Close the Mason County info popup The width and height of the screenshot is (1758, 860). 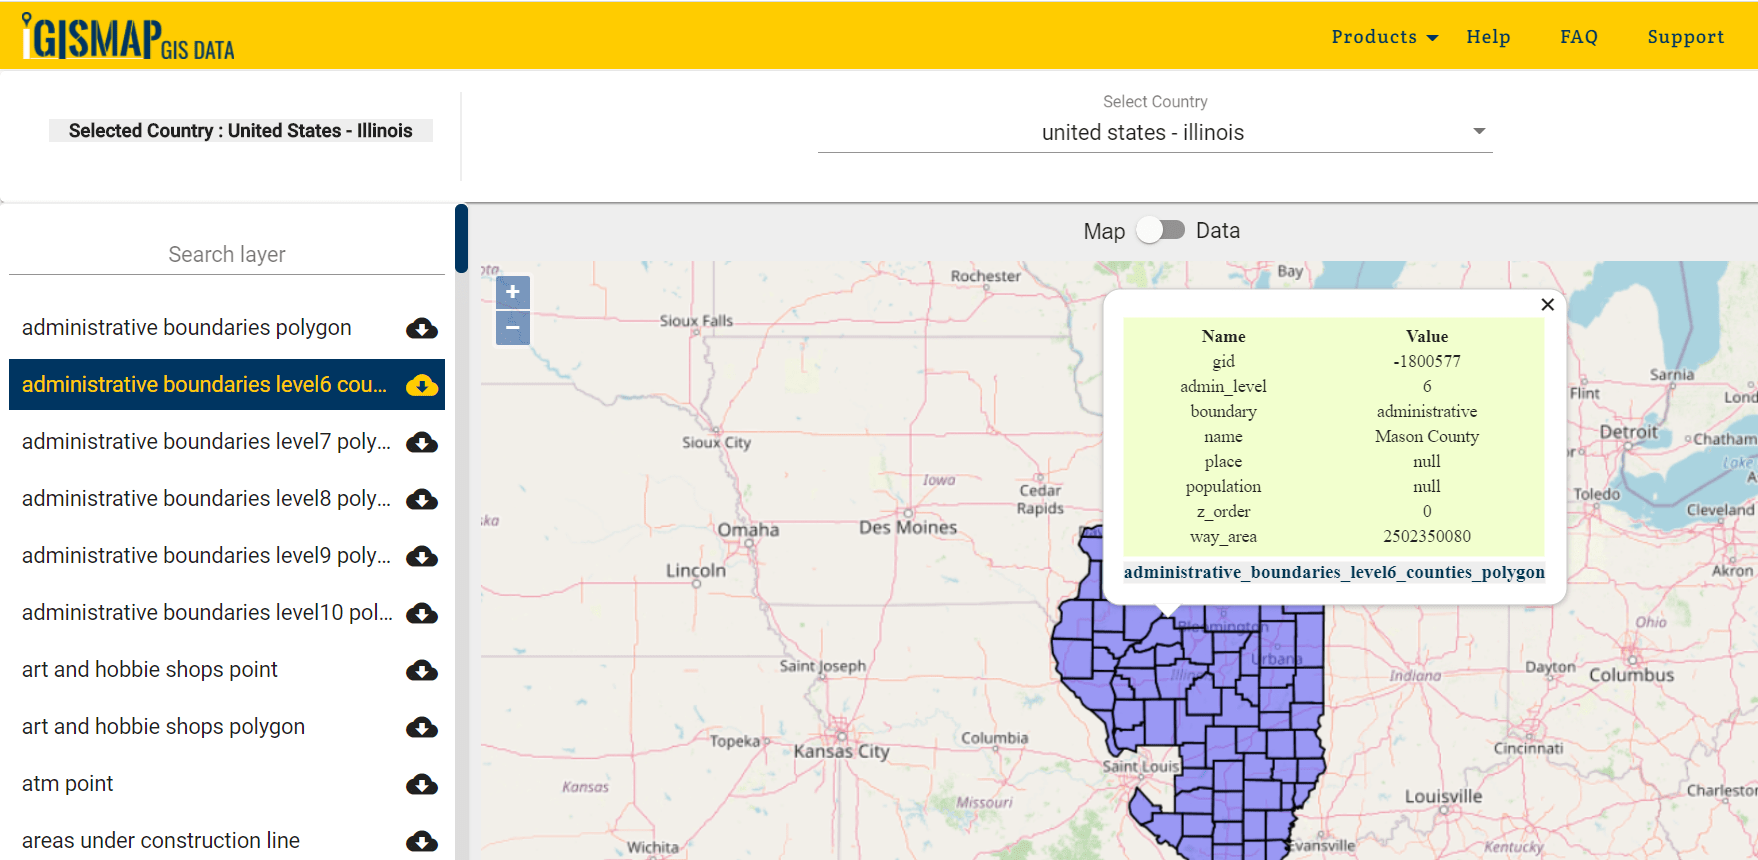click(1547, 304)
